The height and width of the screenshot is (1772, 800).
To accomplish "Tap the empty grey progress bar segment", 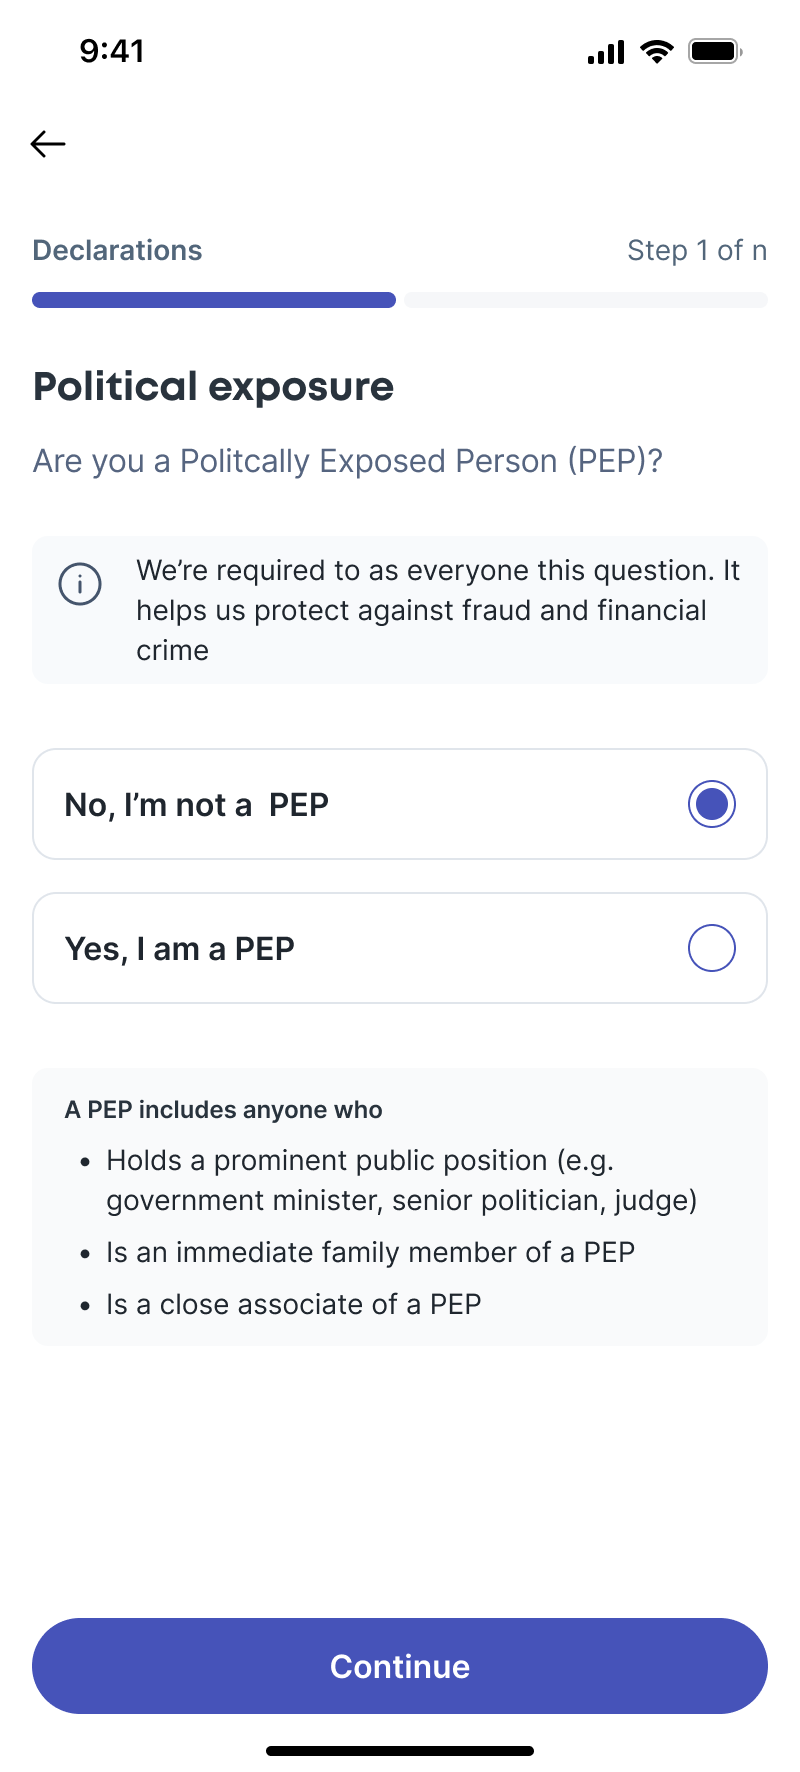I will click(x=586, y=300).
